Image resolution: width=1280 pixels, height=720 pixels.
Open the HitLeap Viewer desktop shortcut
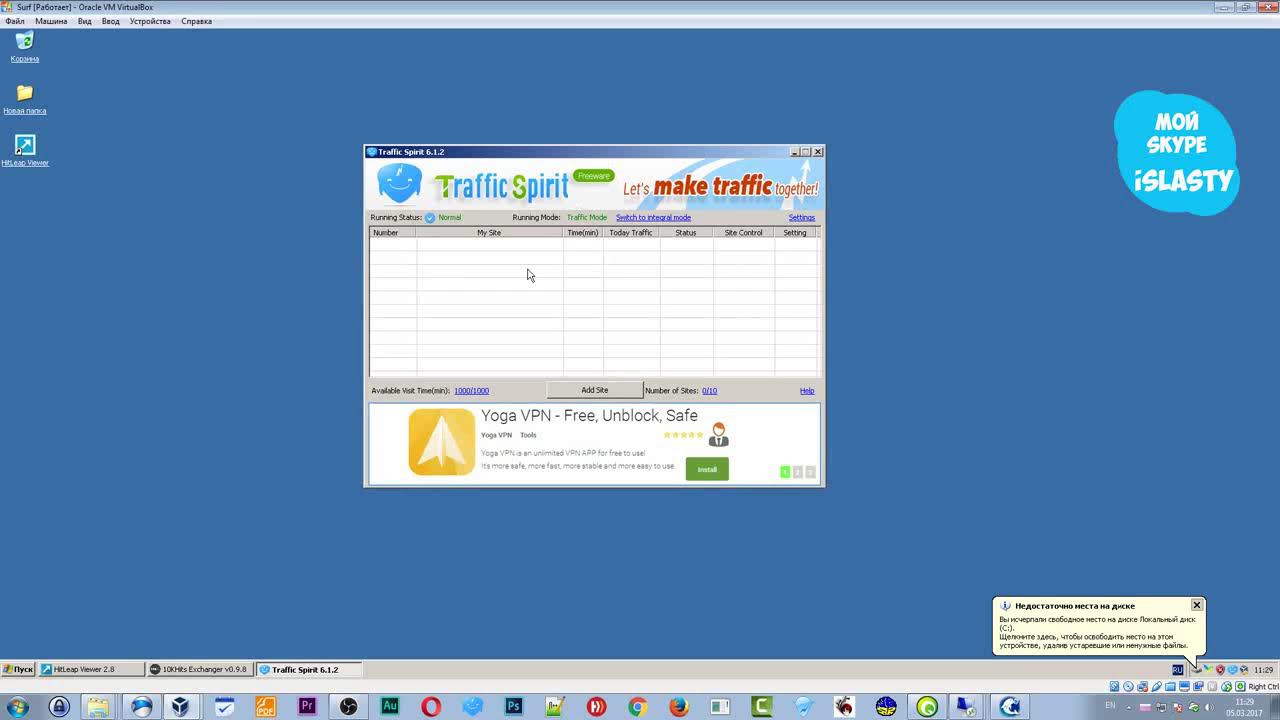coord(25,150)
